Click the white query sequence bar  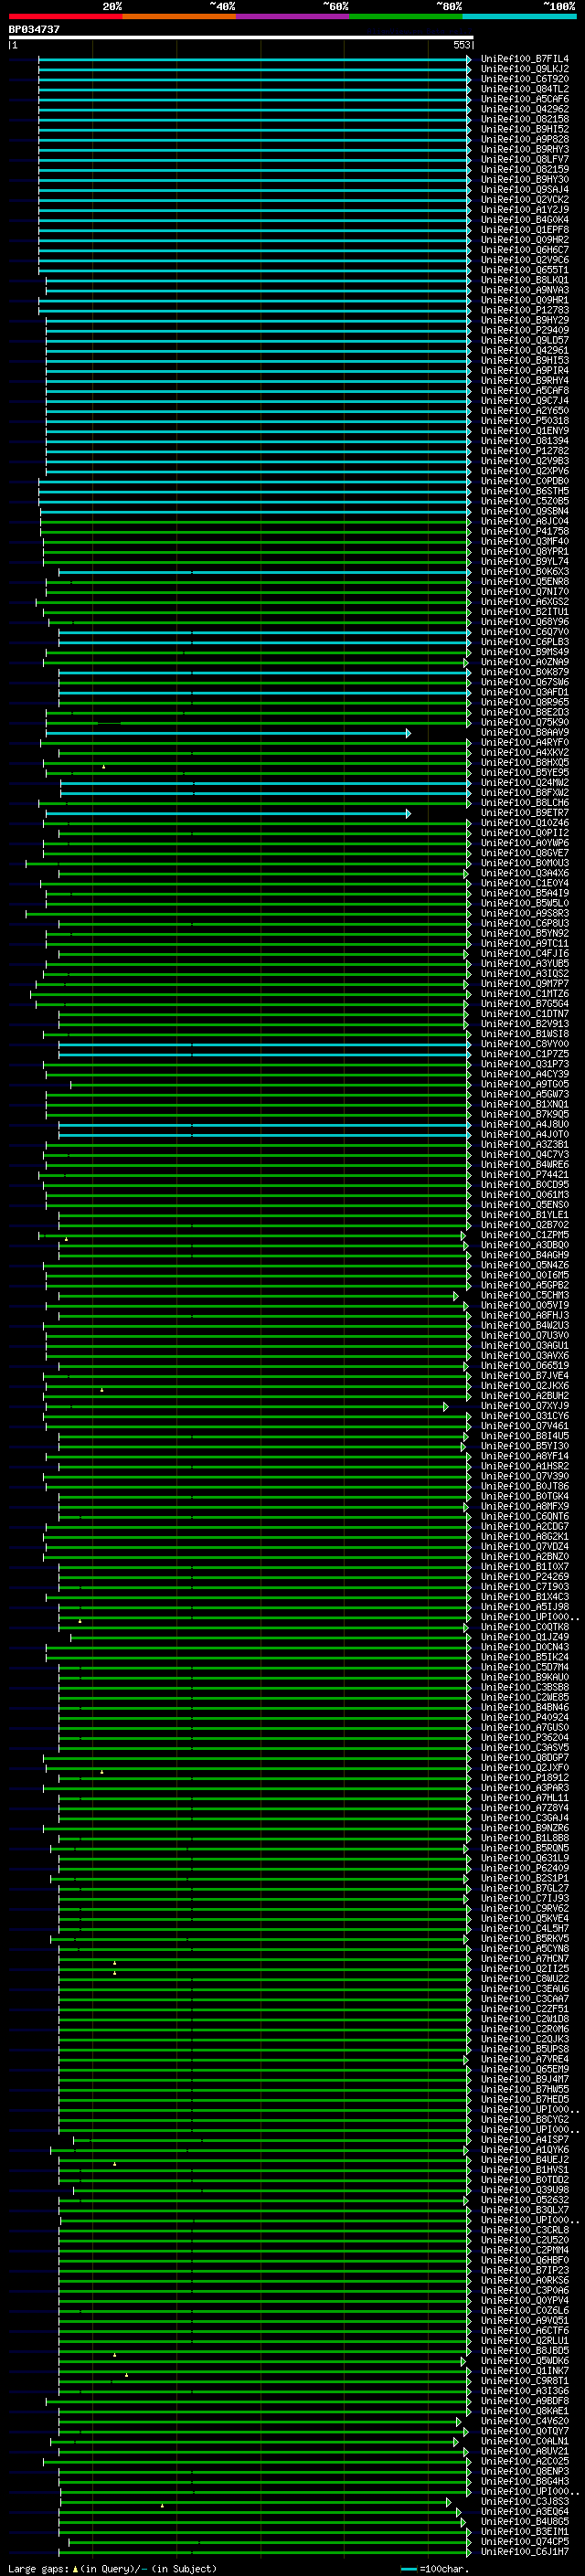pos(241,37)
